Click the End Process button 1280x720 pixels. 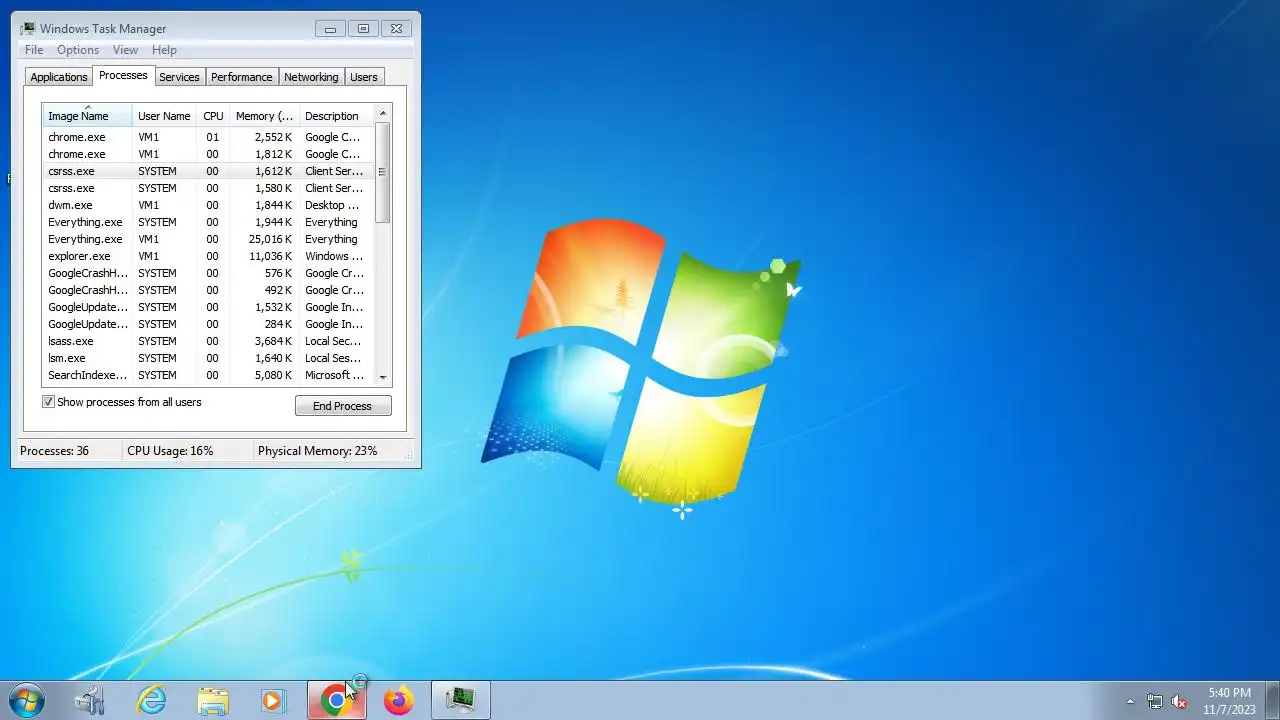click(343, 405)
